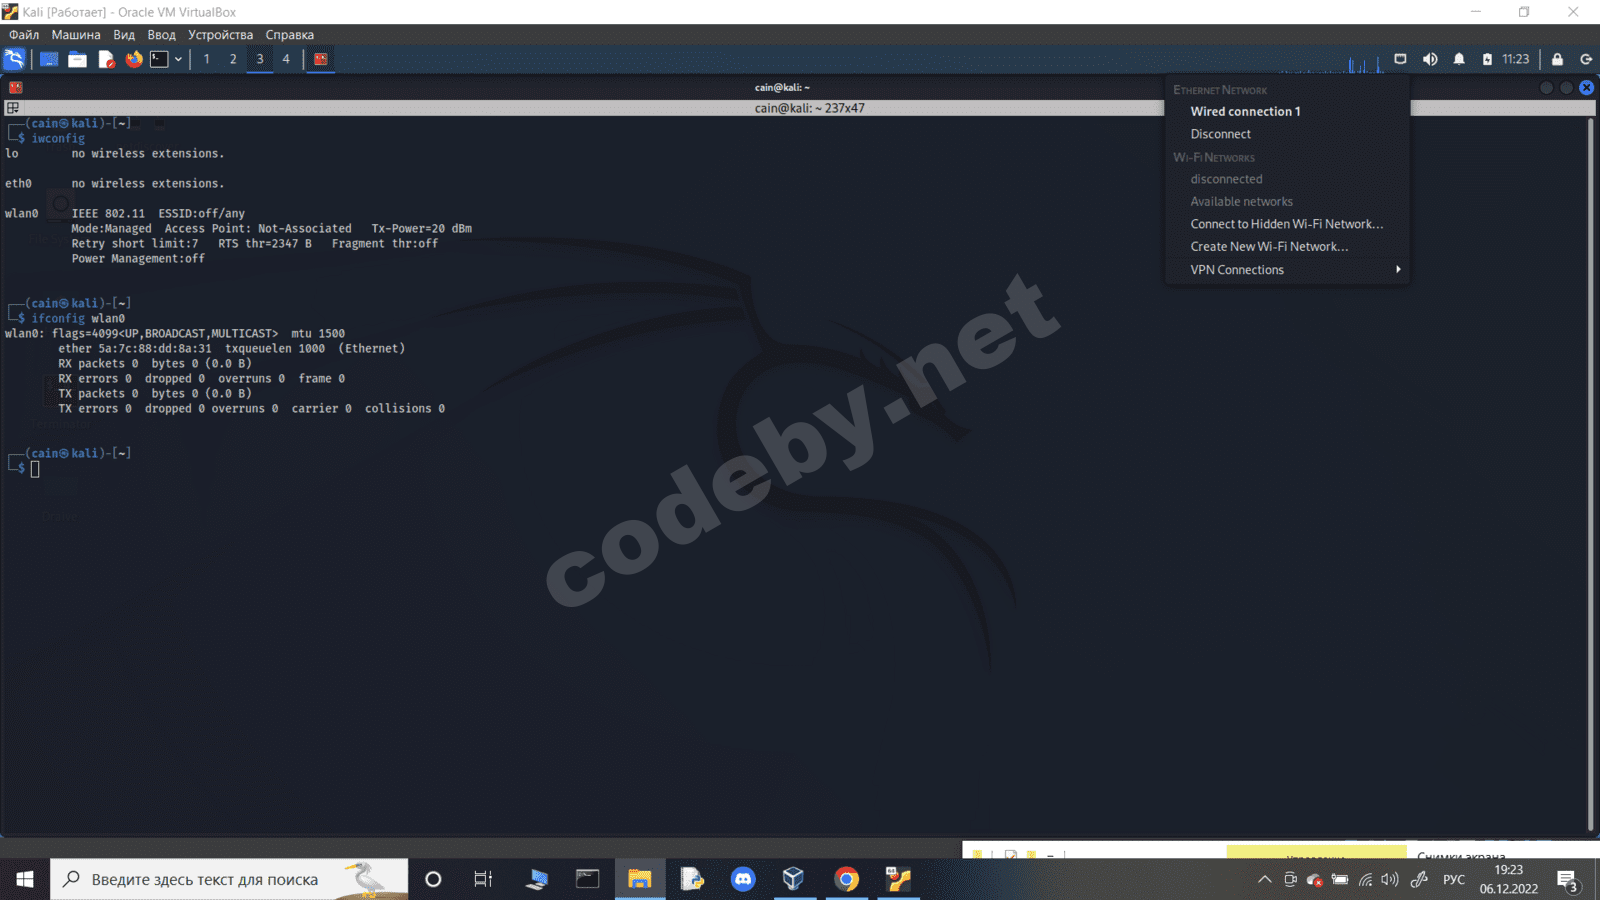Click the power manager battery icon
The height and width of the screenshot is (900, 1600).
click(1487, 59)
